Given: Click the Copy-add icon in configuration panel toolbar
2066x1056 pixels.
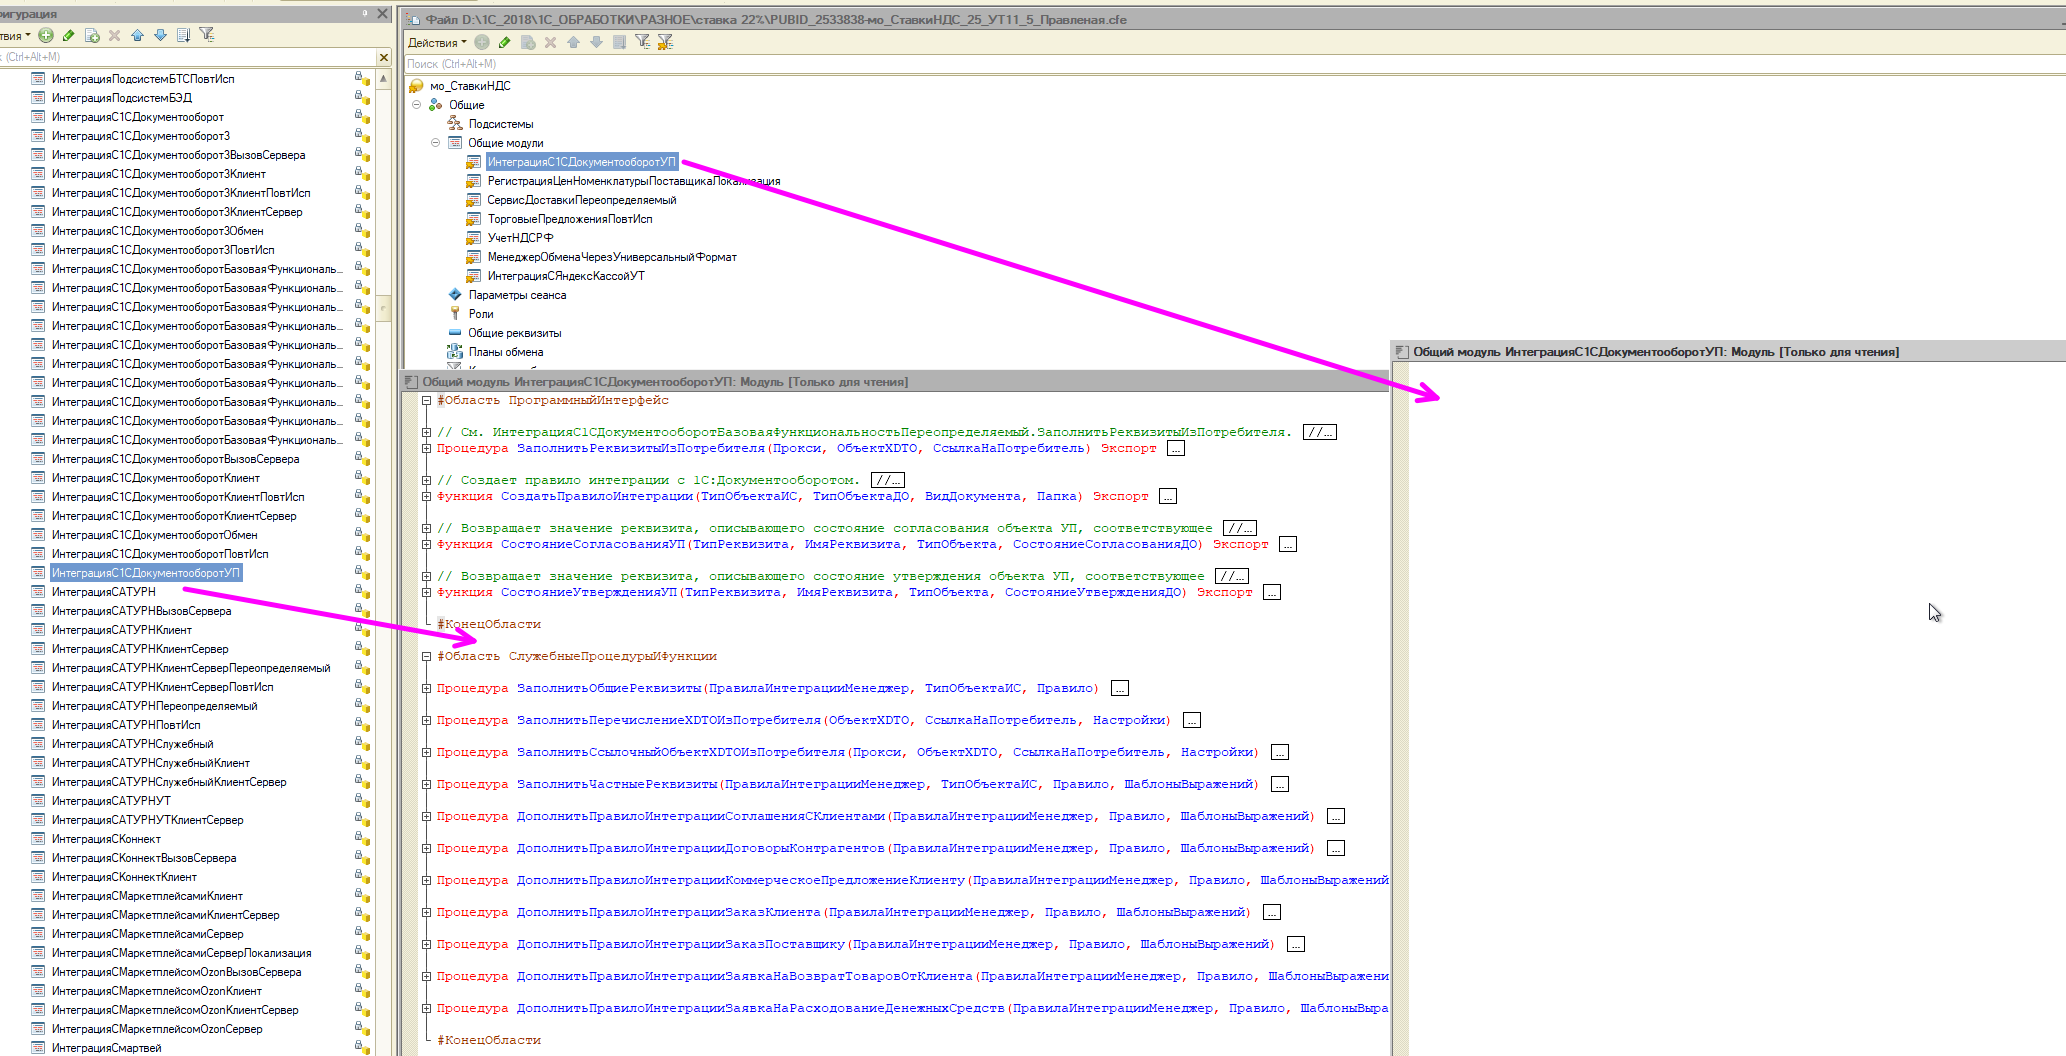Looking at the screenshot, I should pos(92,35).
